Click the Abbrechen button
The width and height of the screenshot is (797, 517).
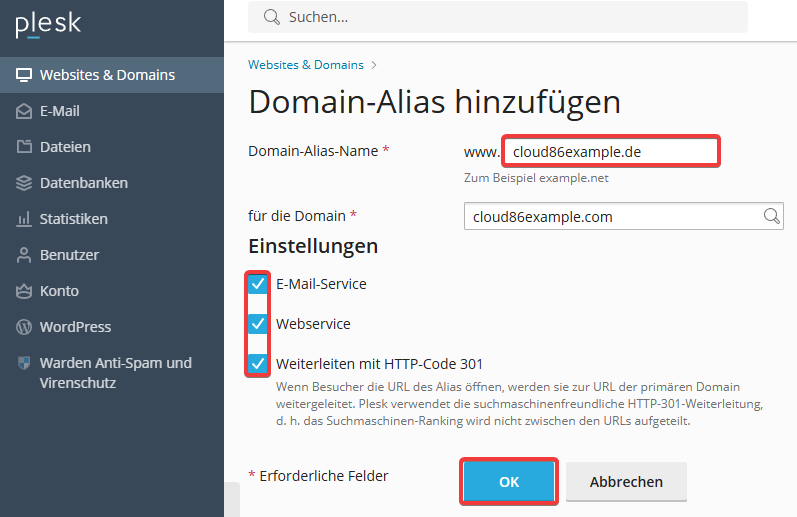(x=626, y=481)
